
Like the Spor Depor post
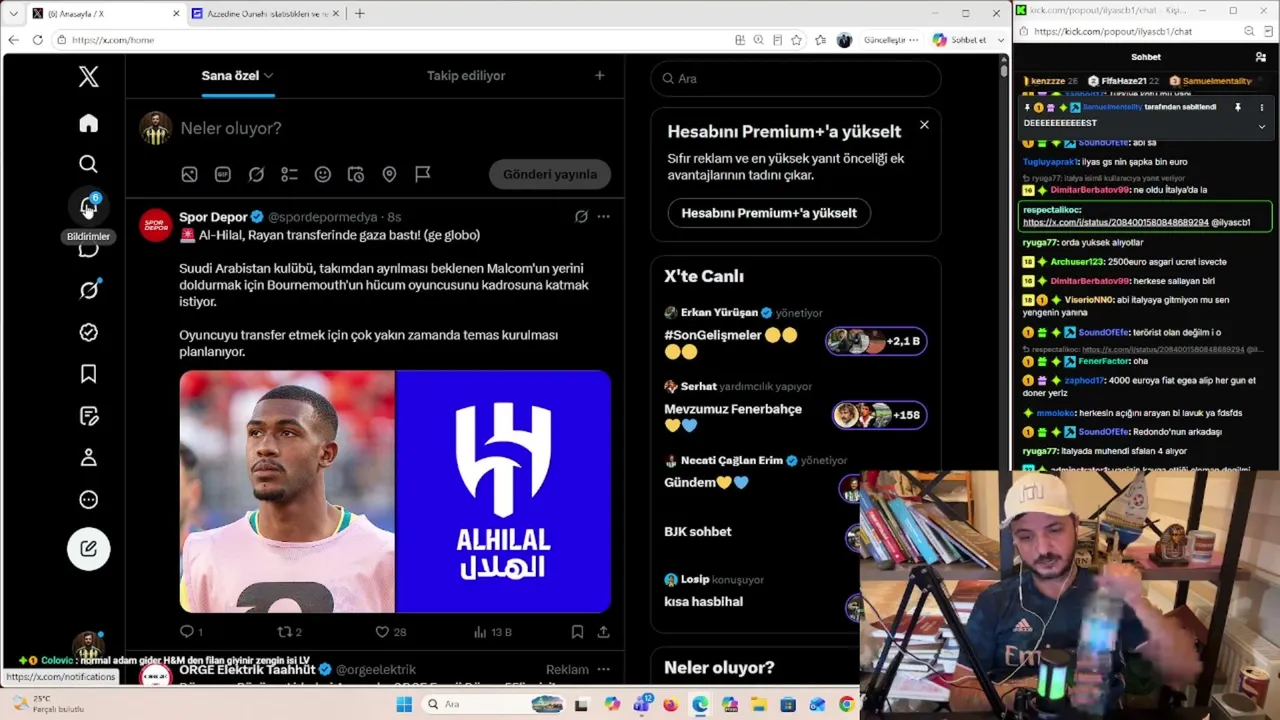click(390, 632)
